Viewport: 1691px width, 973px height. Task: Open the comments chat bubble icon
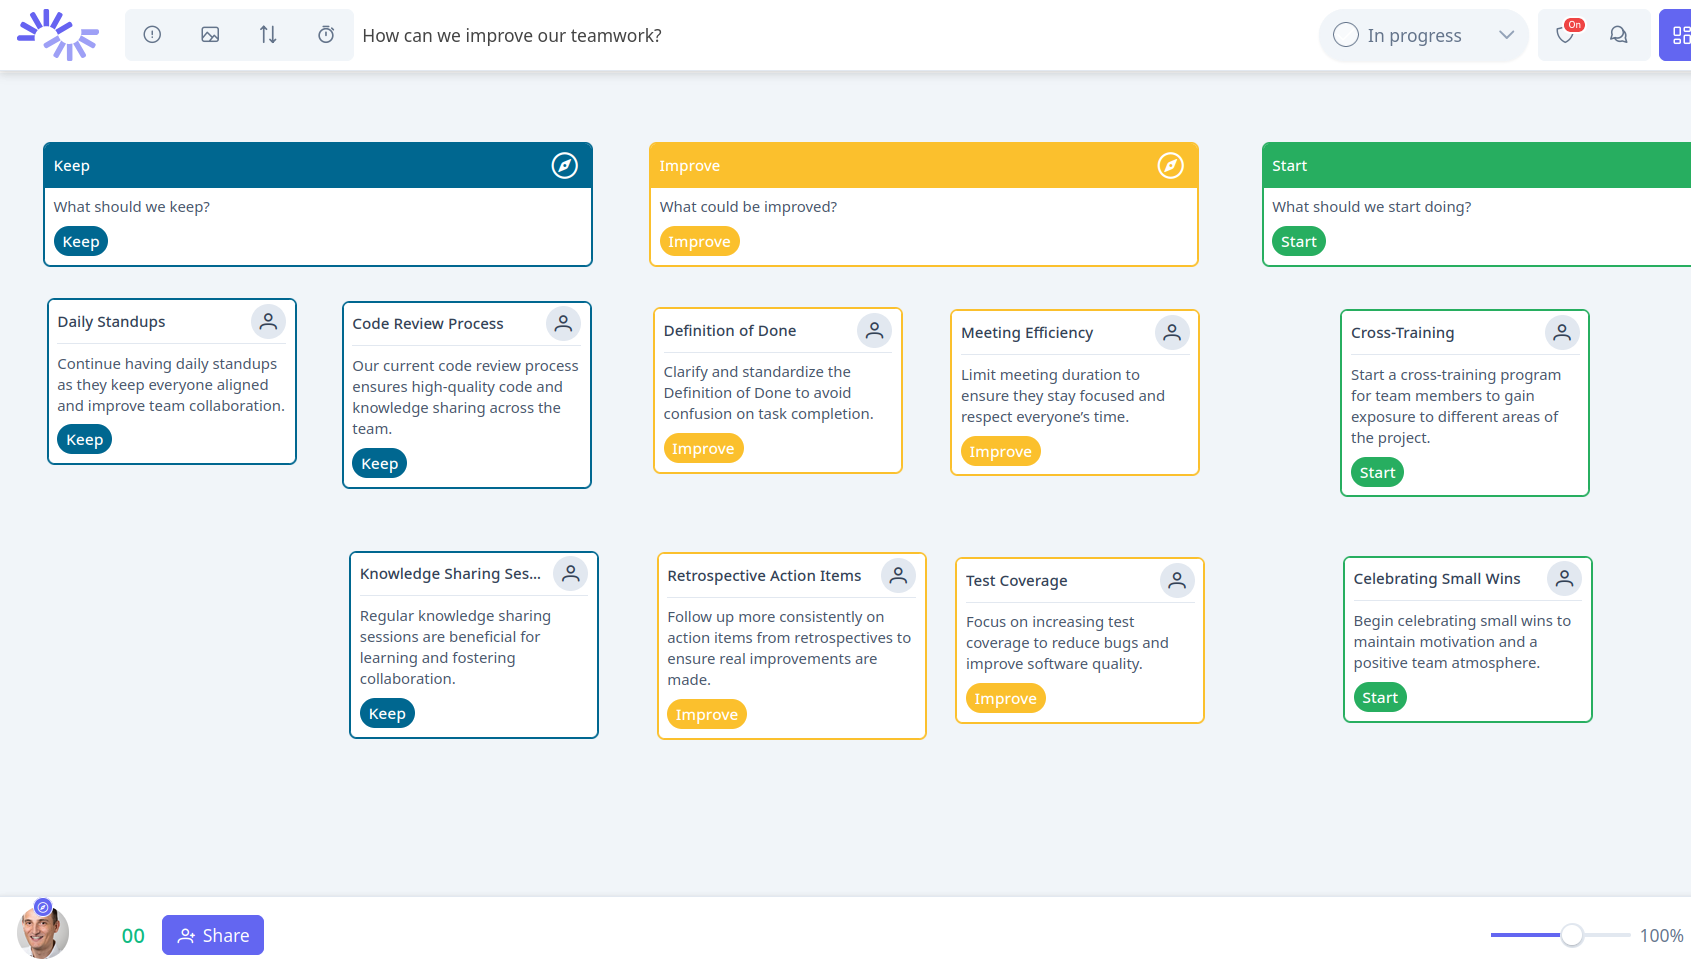[1618, 35]
